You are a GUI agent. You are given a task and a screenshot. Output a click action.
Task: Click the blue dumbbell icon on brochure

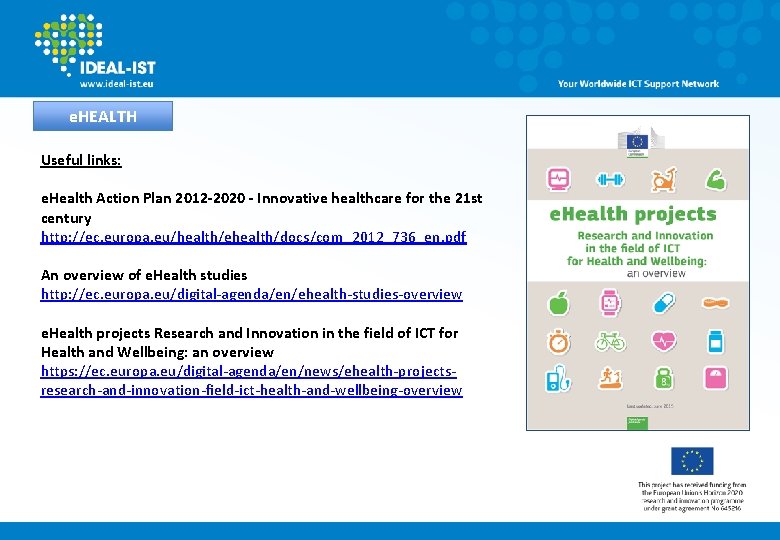pos(610,180)
